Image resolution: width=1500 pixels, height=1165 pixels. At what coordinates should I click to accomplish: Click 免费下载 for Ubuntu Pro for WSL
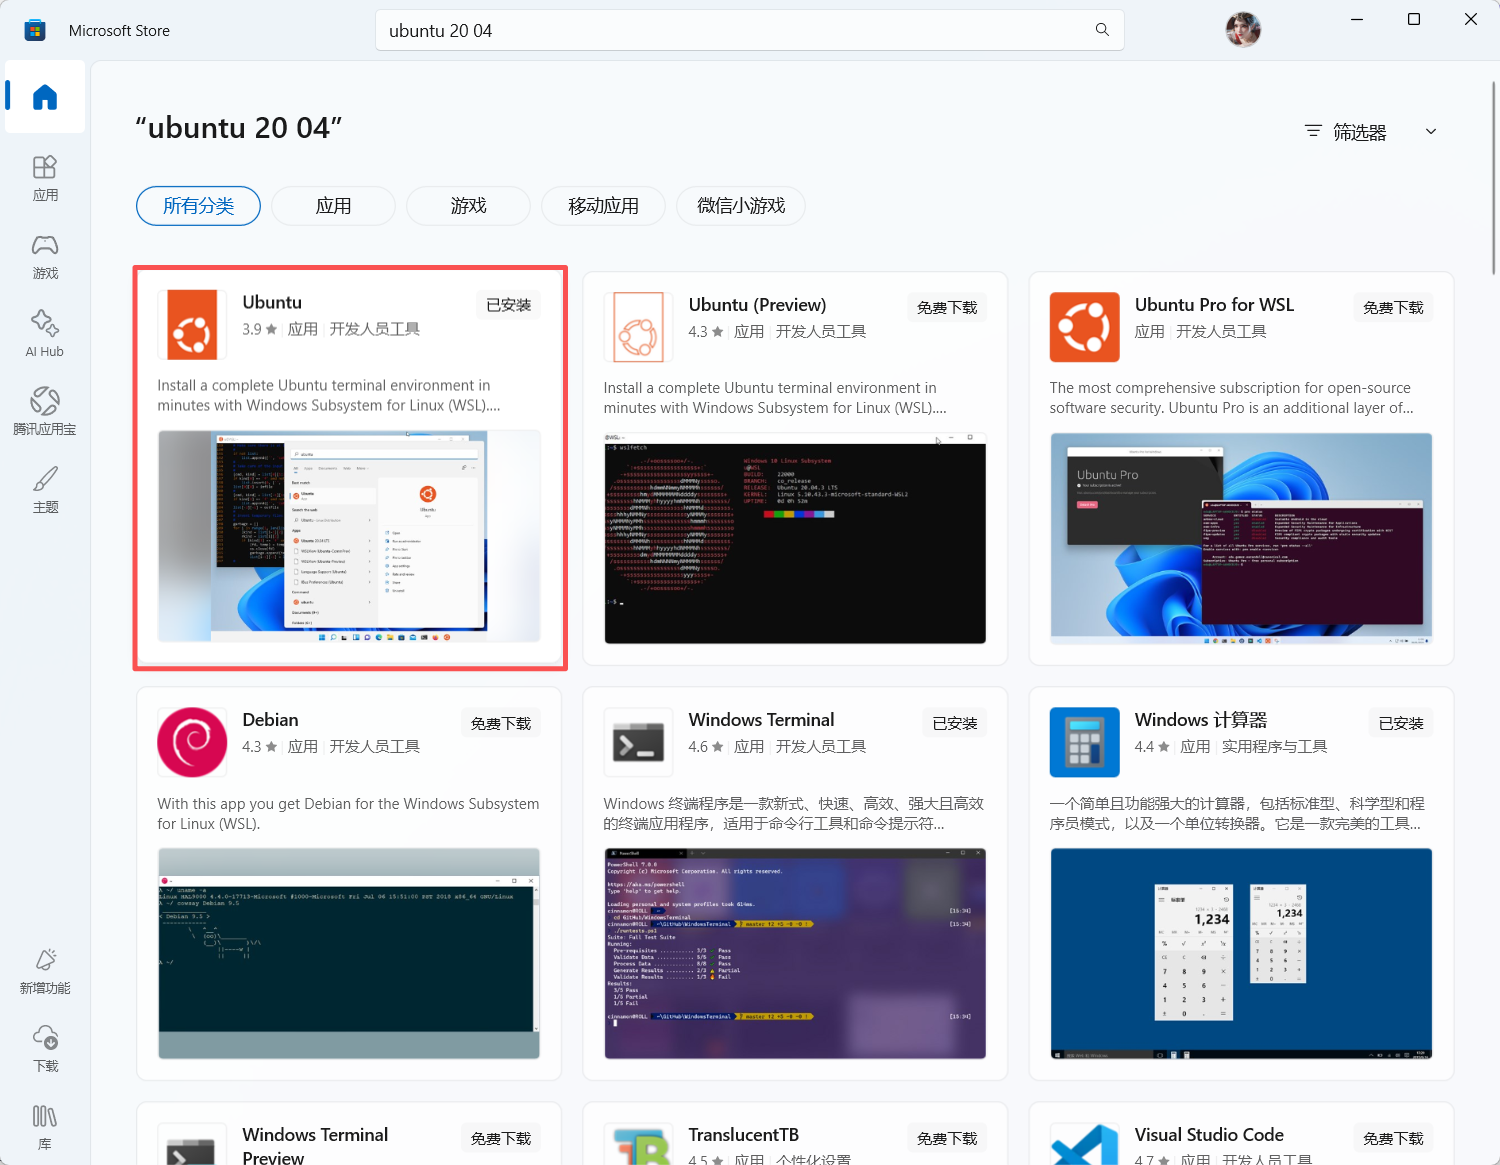click(x=1393, y=308)
